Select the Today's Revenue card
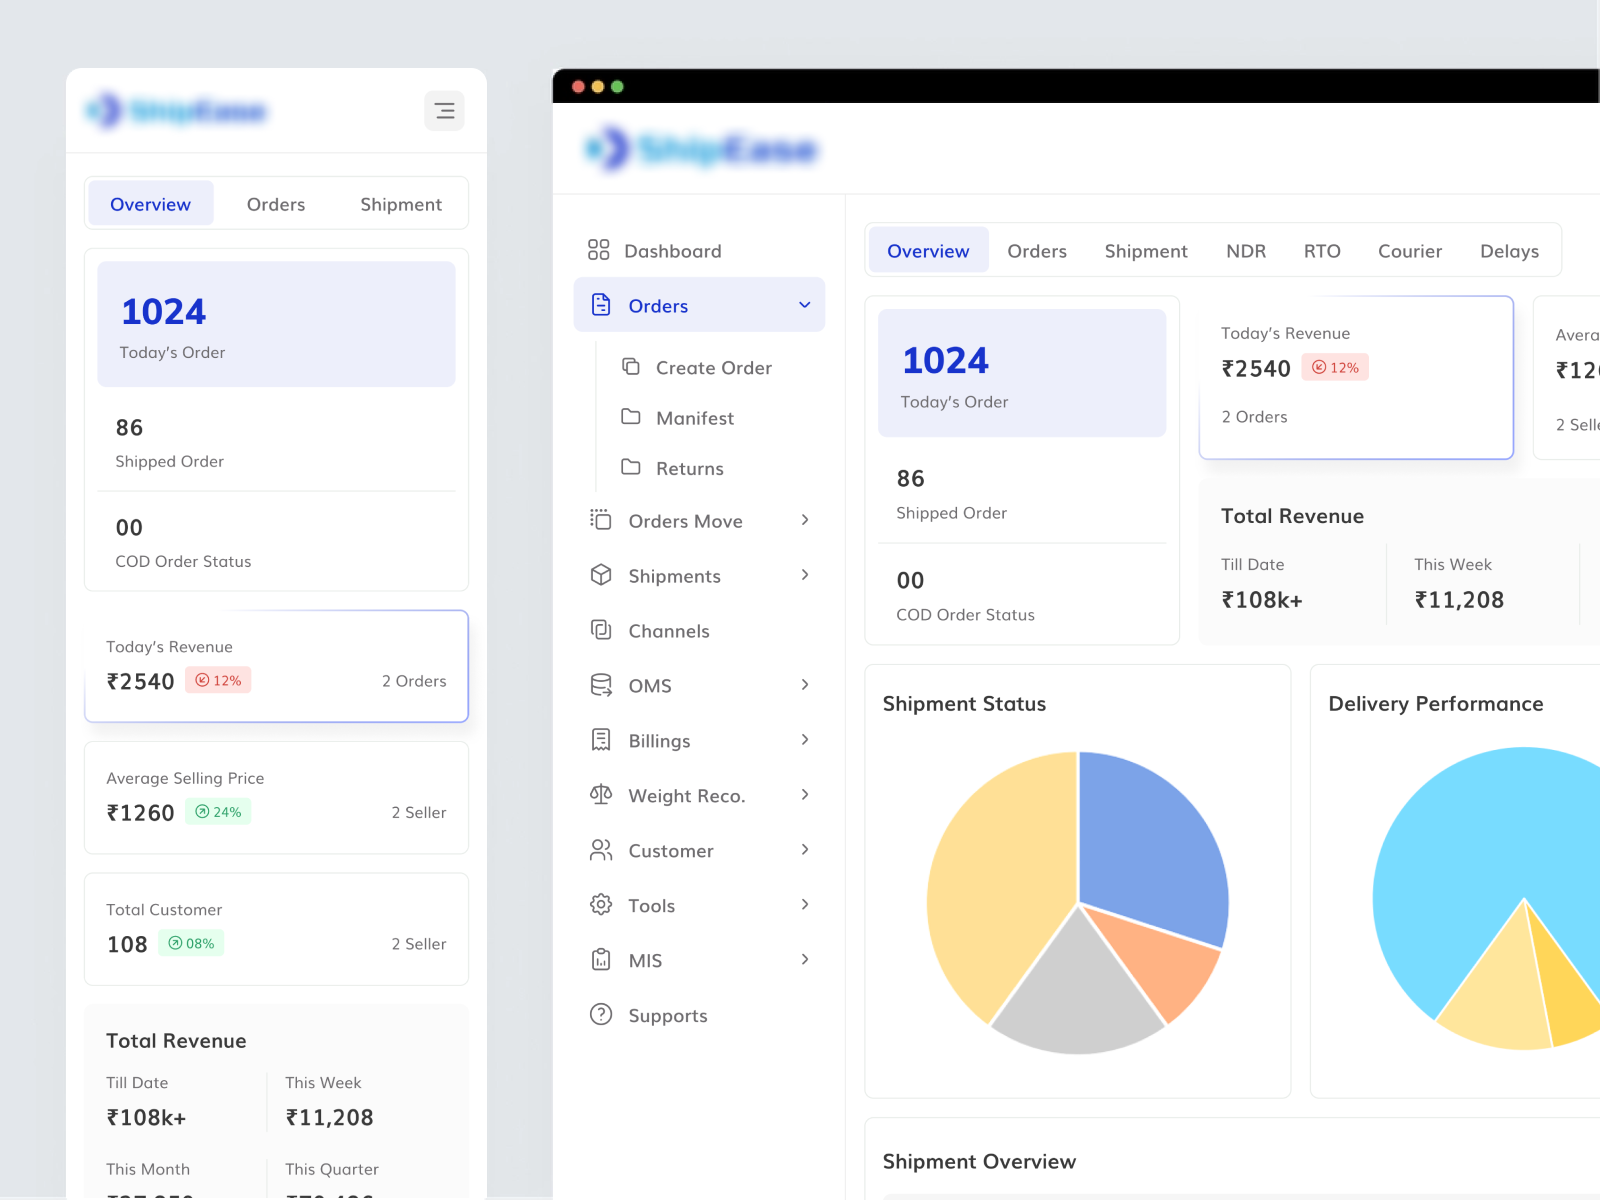This screenshot has height=1200, width=1600. click(x=1356, y=375)
